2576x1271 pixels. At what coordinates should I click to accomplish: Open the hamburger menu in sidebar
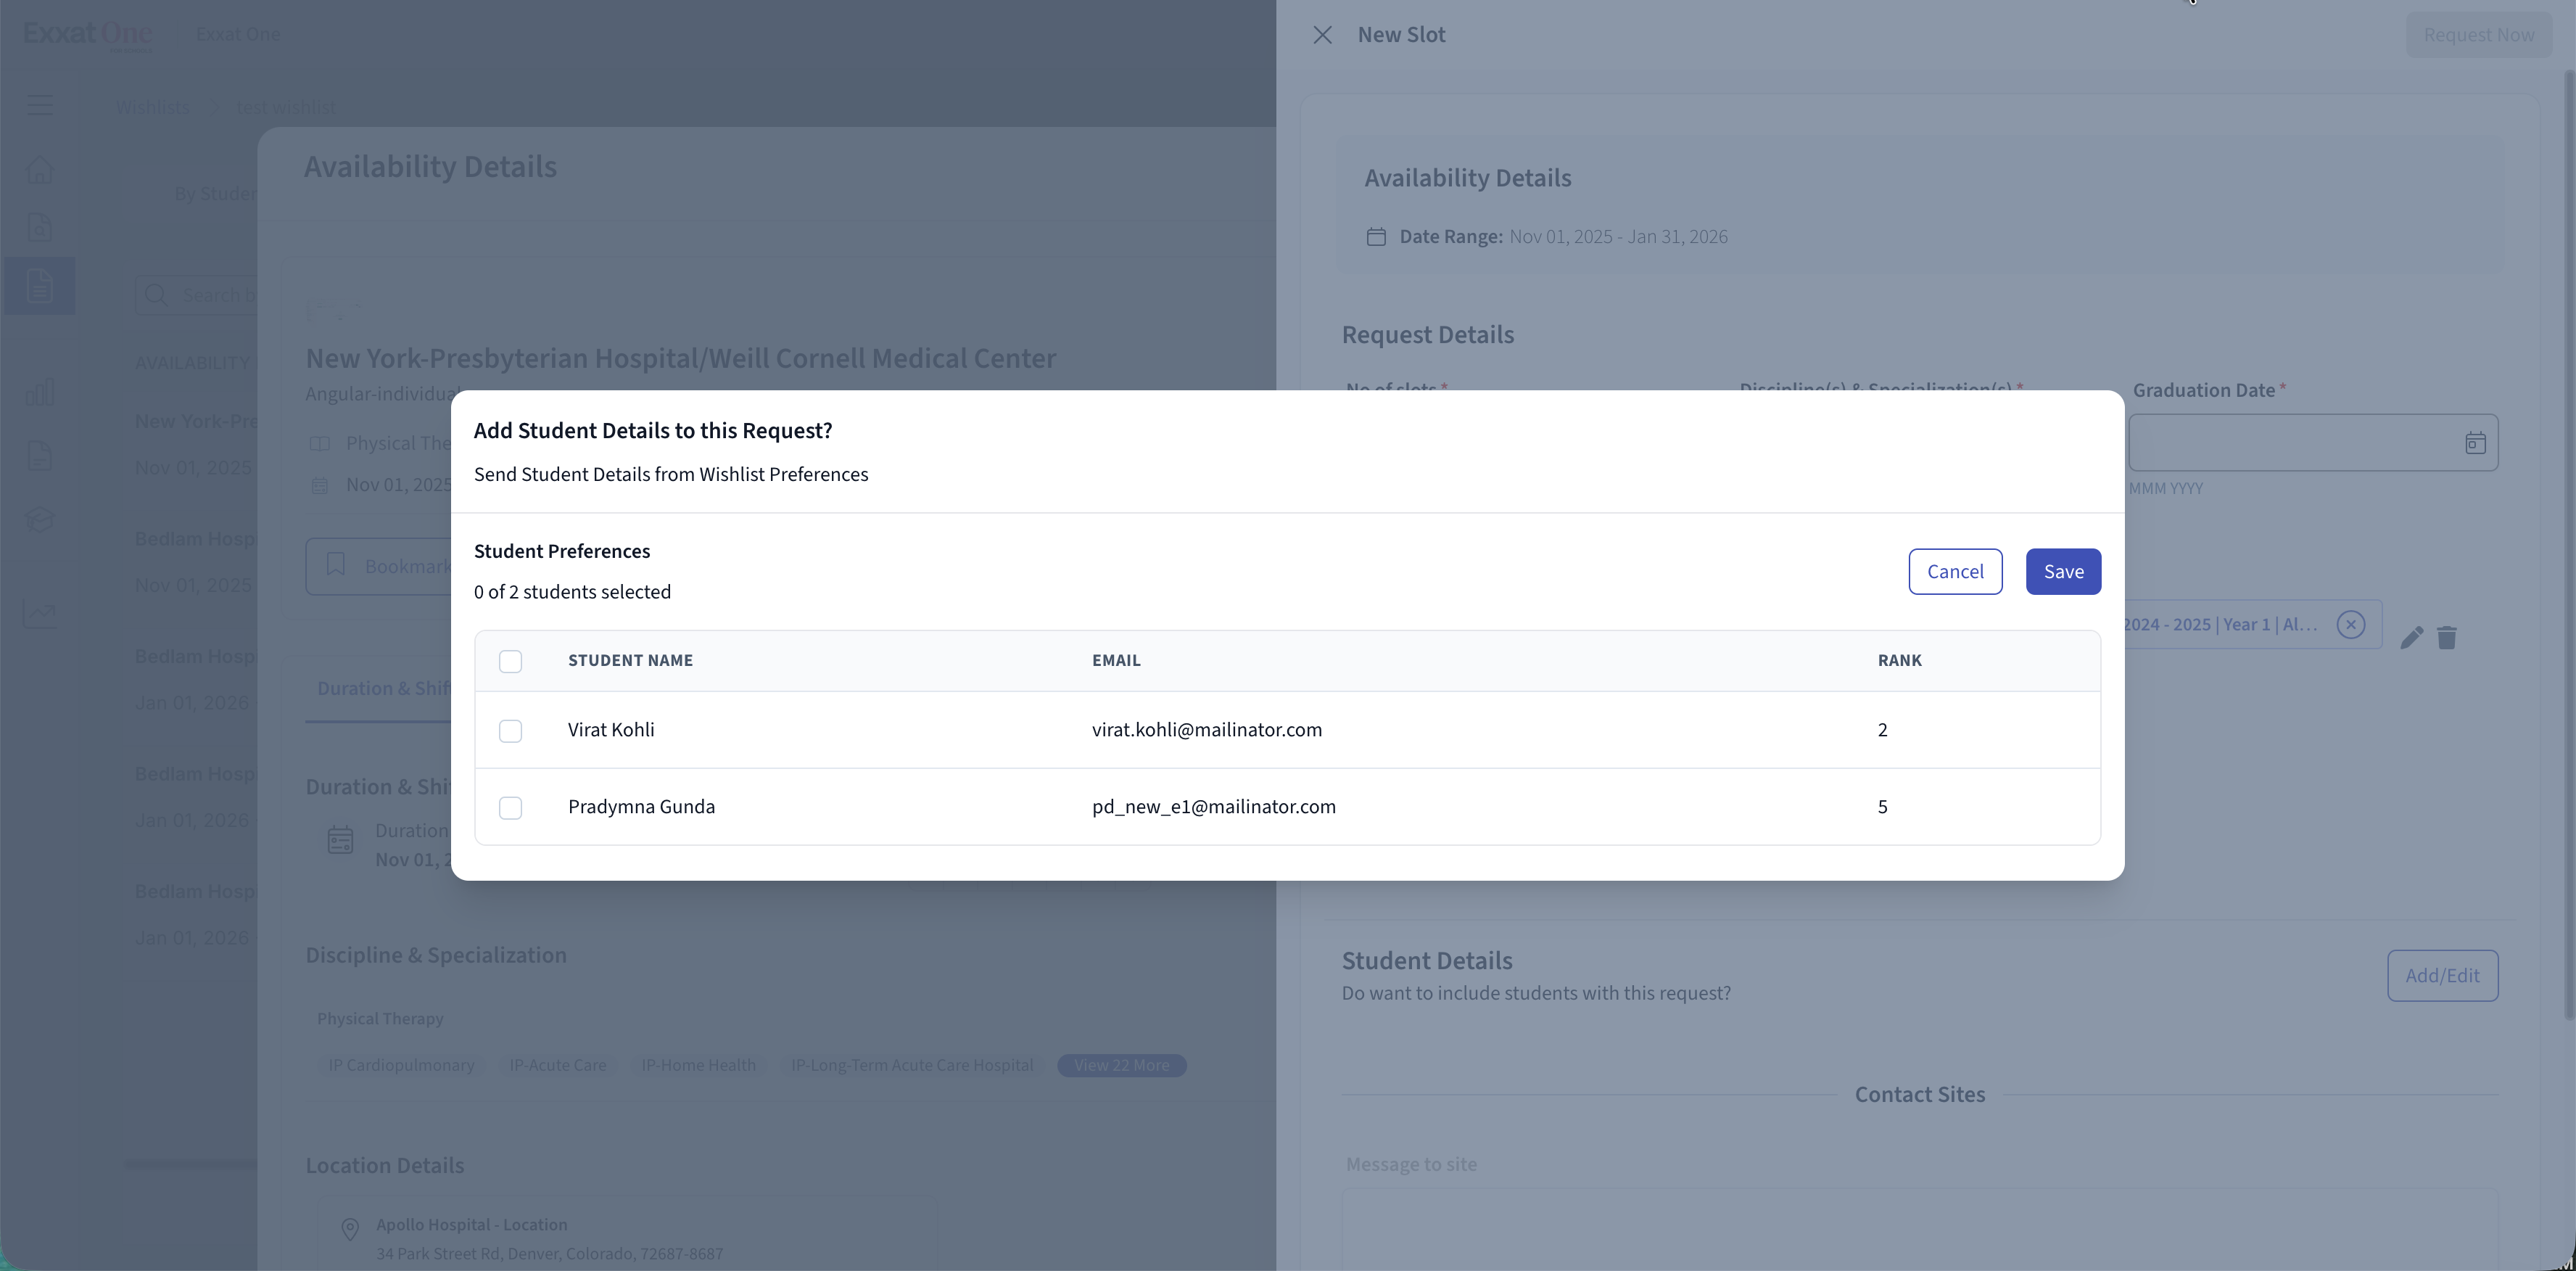(40, 104)
